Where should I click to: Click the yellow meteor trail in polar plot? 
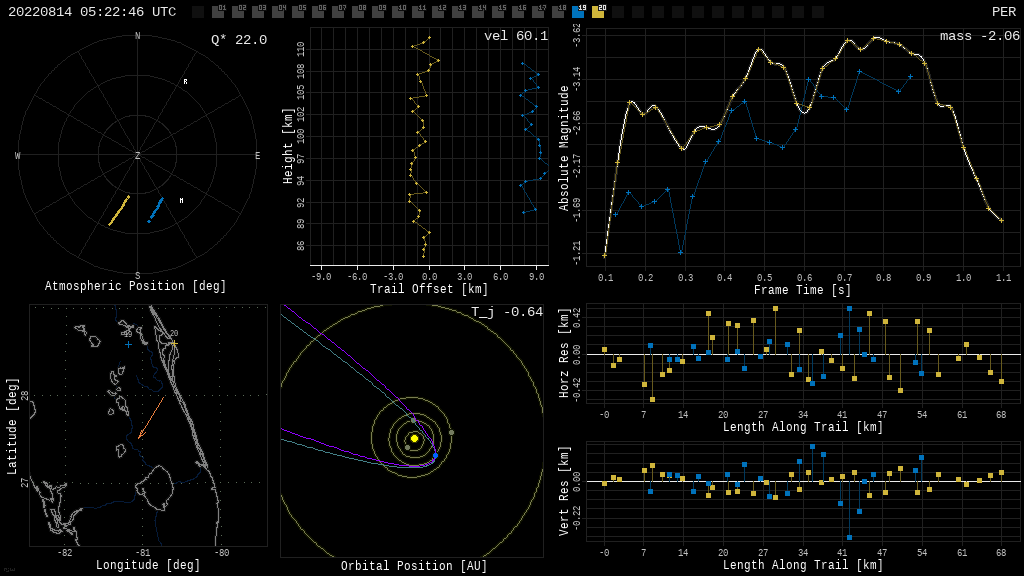click(x=119, y=210)
